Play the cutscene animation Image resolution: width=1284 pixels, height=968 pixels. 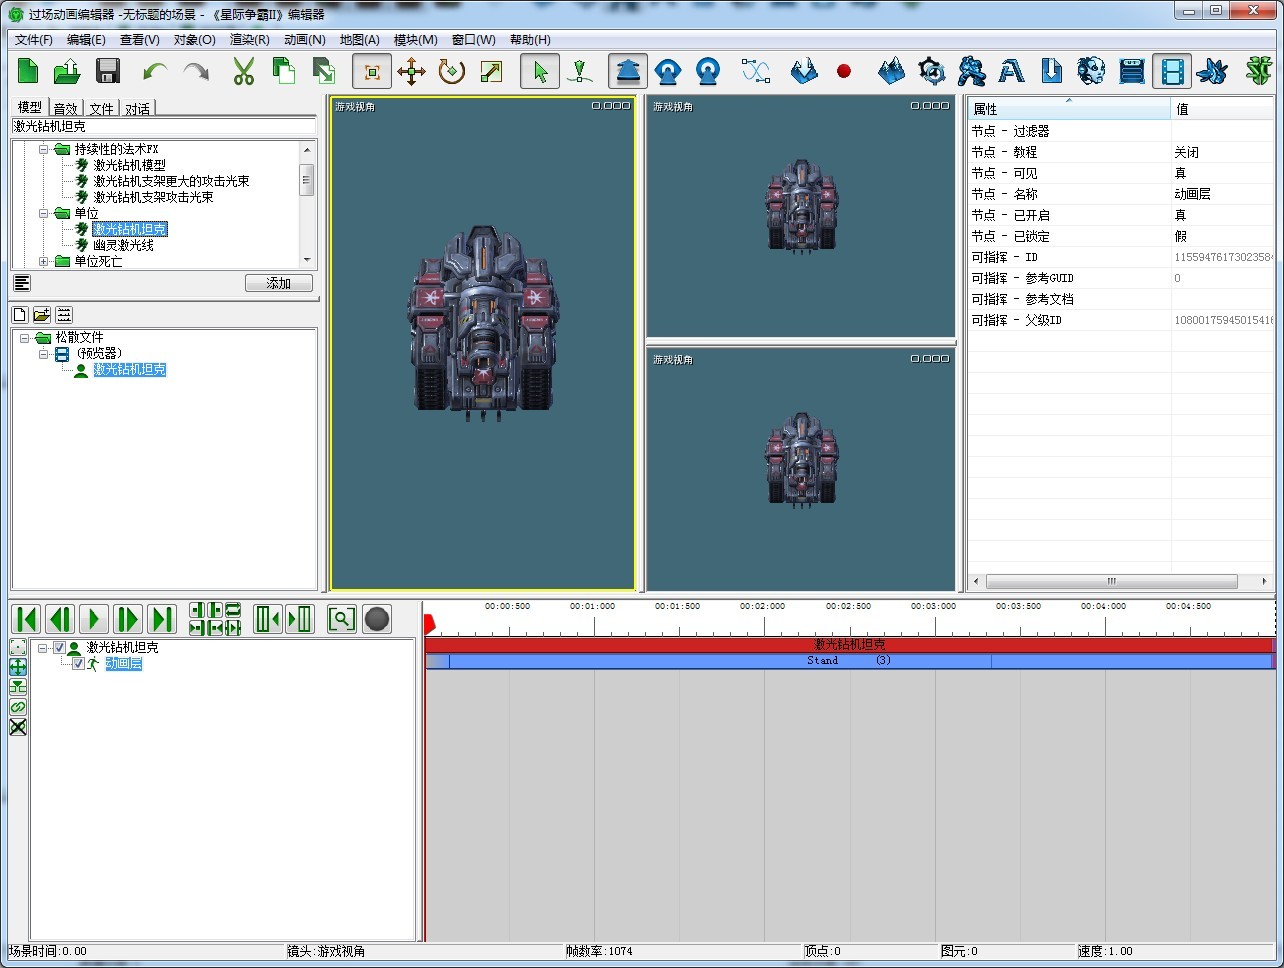click(x=94, y=619)
